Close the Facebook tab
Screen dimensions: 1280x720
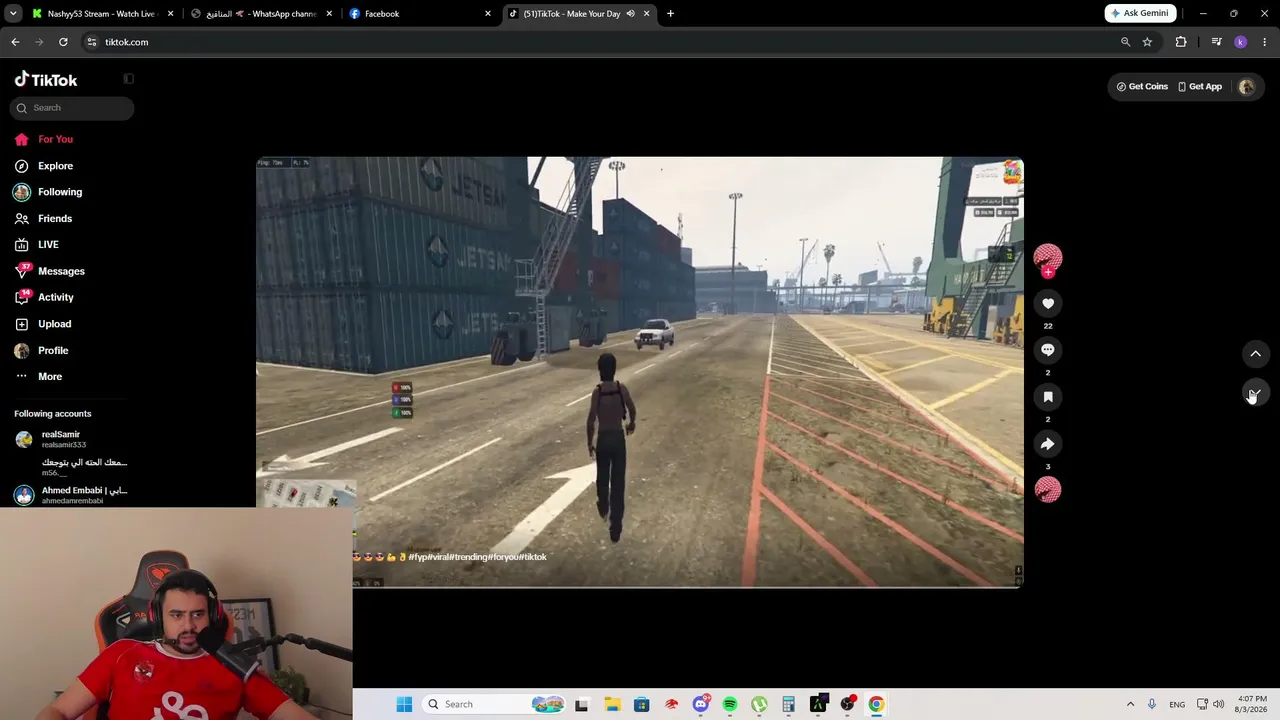tap(488, 14)
